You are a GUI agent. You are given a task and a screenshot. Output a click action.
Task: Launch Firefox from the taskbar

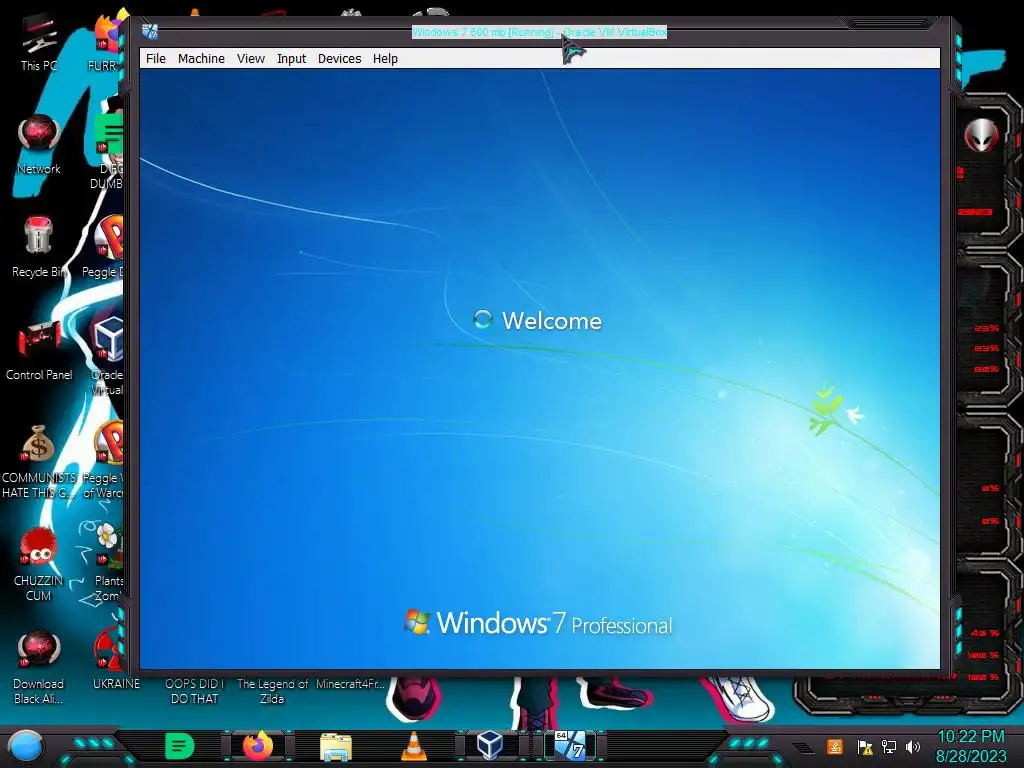258,746
